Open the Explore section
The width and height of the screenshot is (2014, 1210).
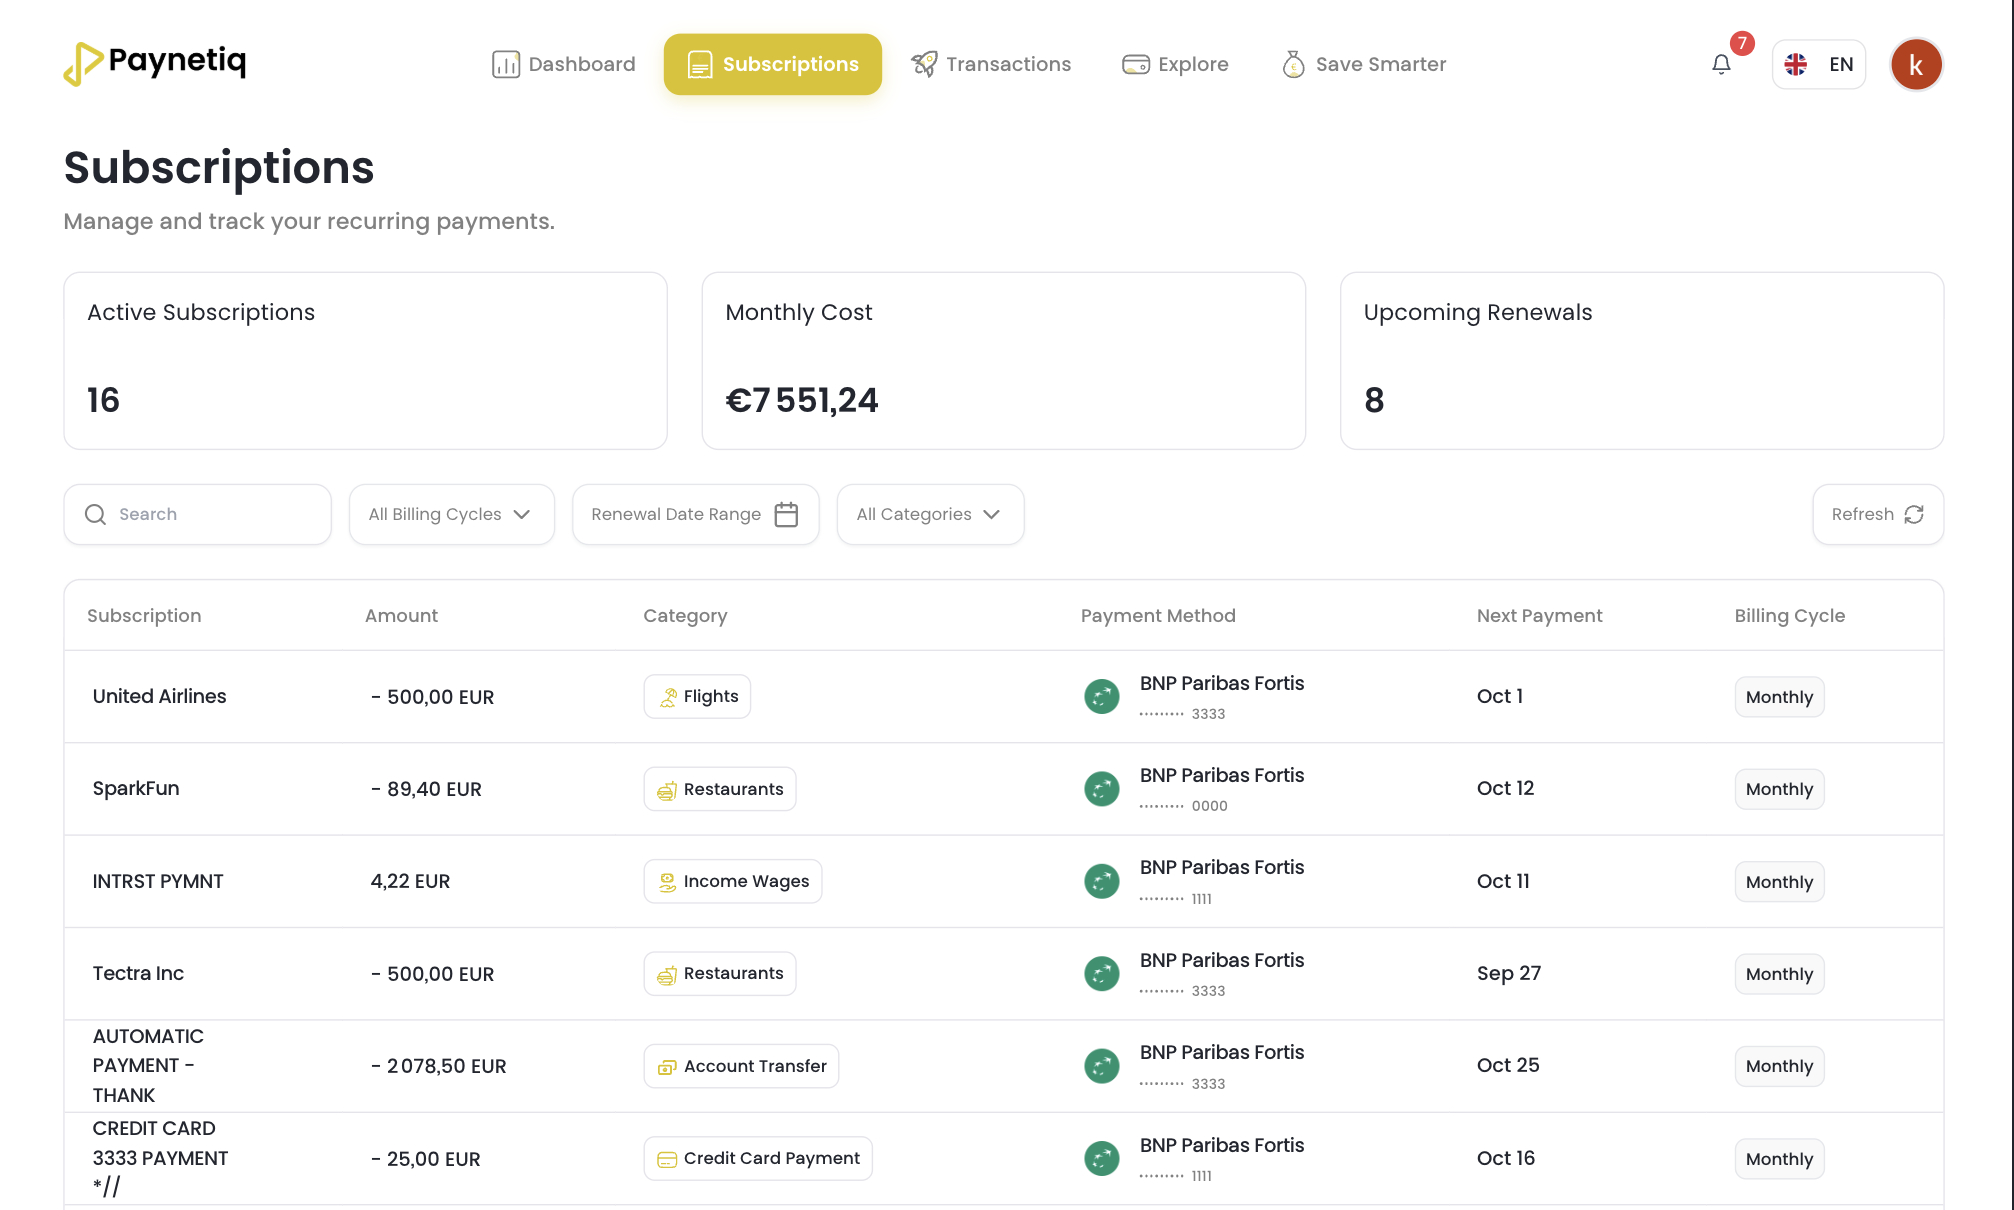[1175, 64]
